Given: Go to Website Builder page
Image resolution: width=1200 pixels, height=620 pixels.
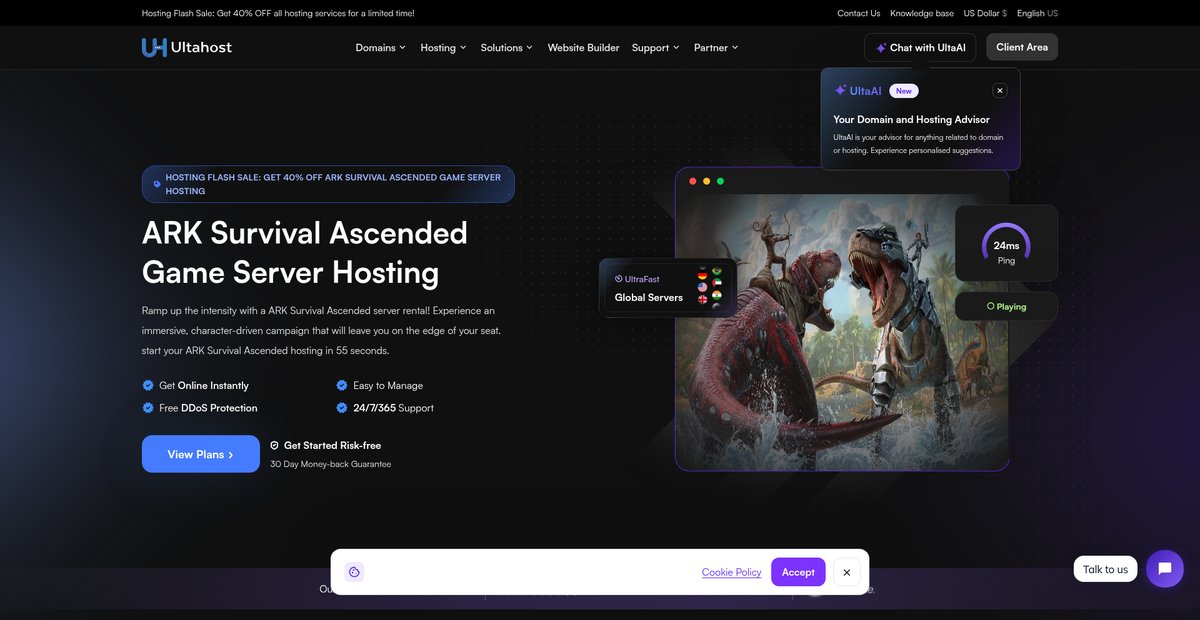Looking at the screenshot, I should pos(583,47).
